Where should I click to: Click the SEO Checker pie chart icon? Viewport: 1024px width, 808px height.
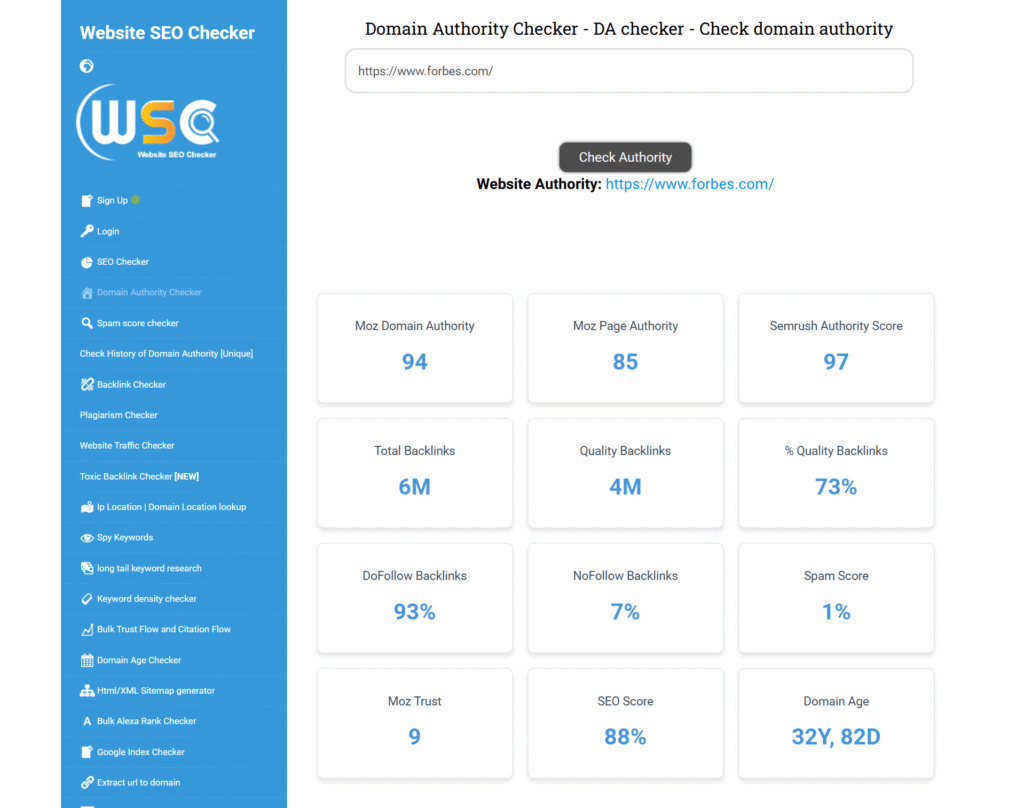[x=86, y=262]
